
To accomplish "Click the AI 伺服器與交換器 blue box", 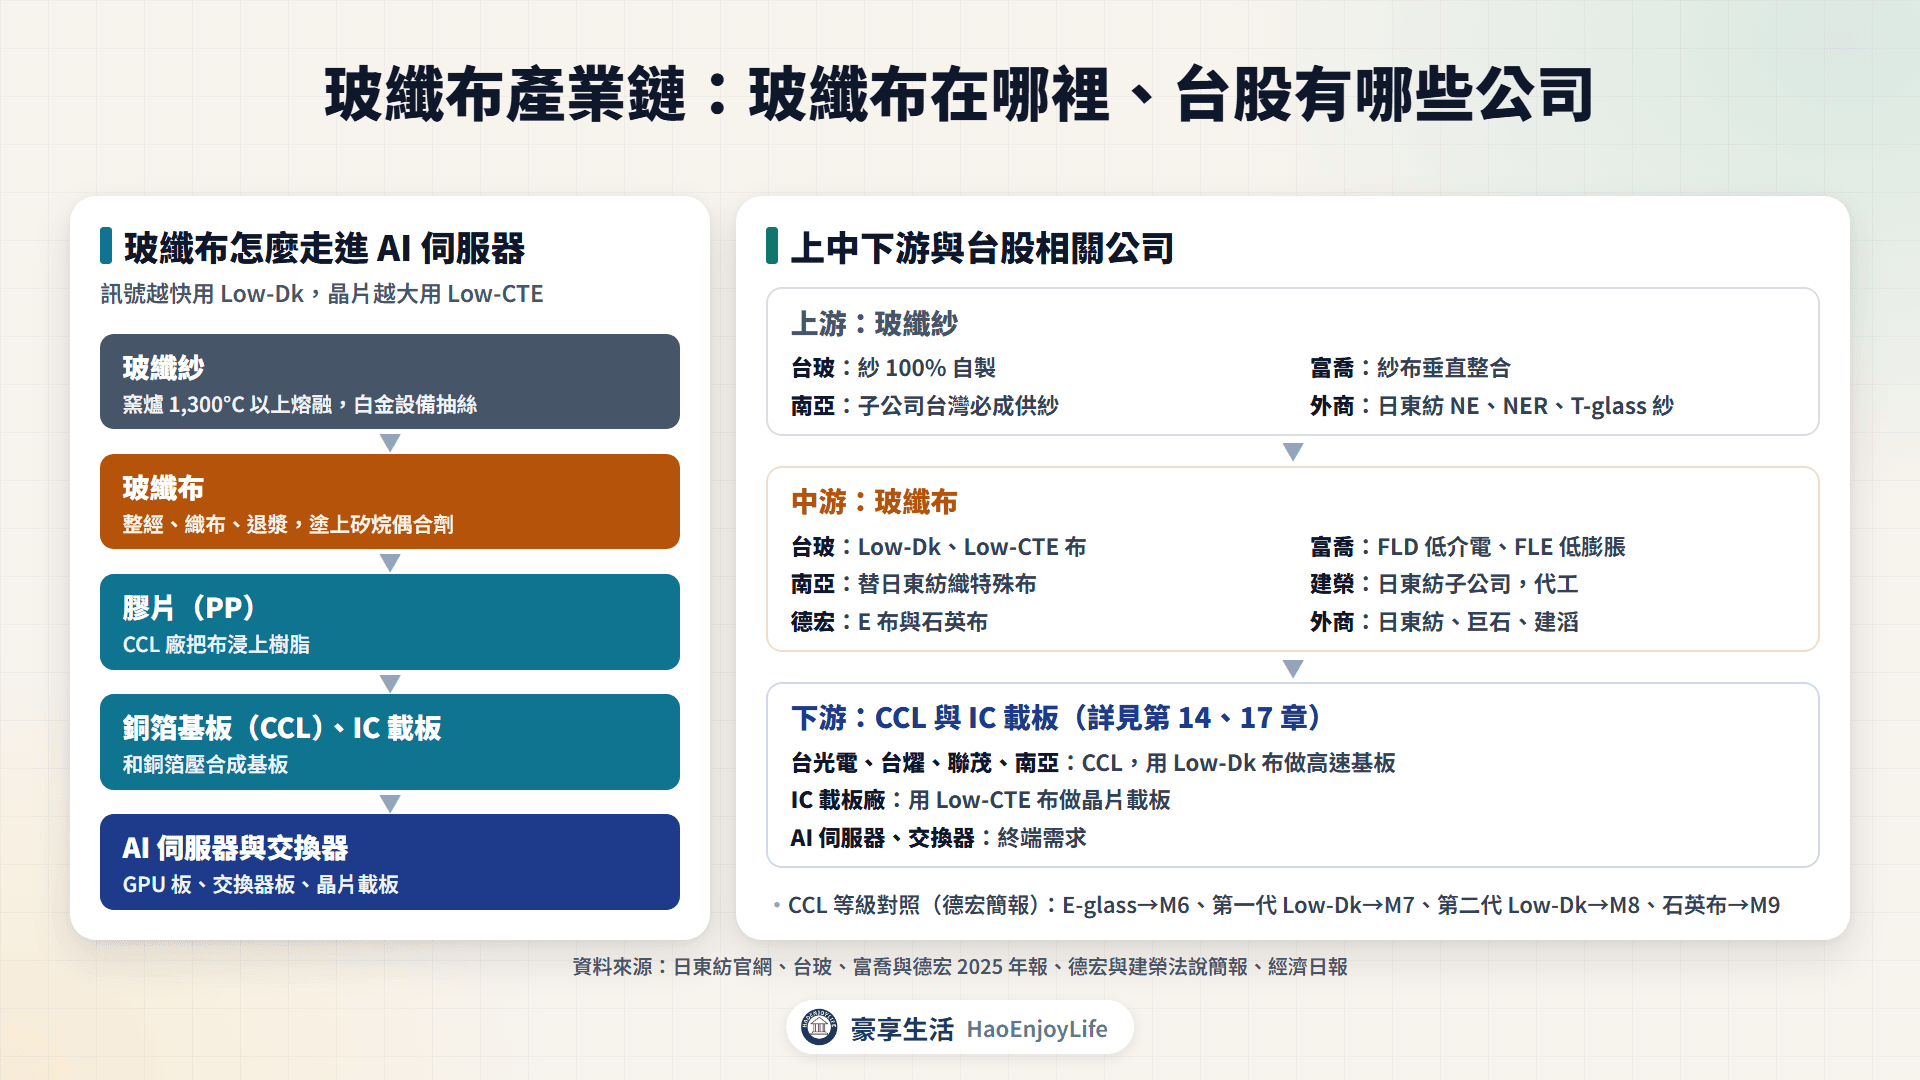I will coord(390,862).
